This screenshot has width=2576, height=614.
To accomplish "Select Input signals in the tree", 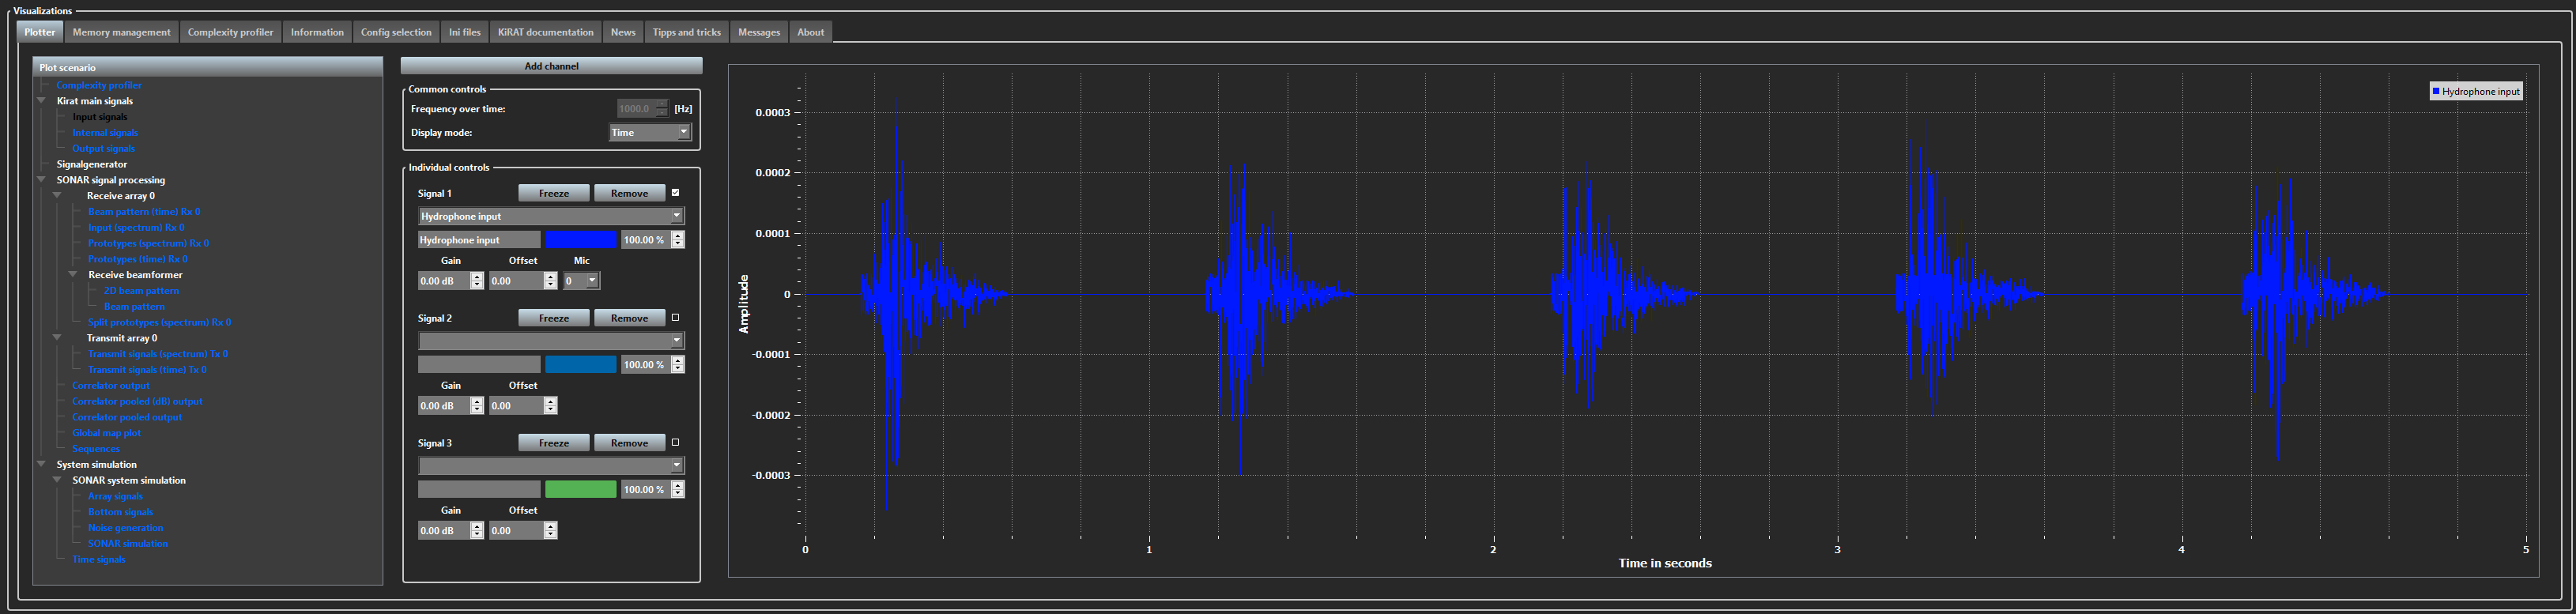I will (100, 117).
